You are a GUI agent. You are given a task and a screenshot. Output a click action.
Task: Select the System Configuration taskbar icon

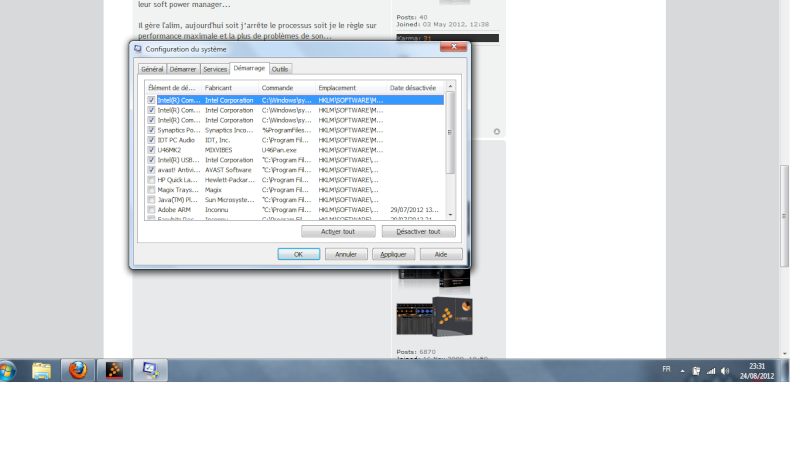tap(150, 370)
